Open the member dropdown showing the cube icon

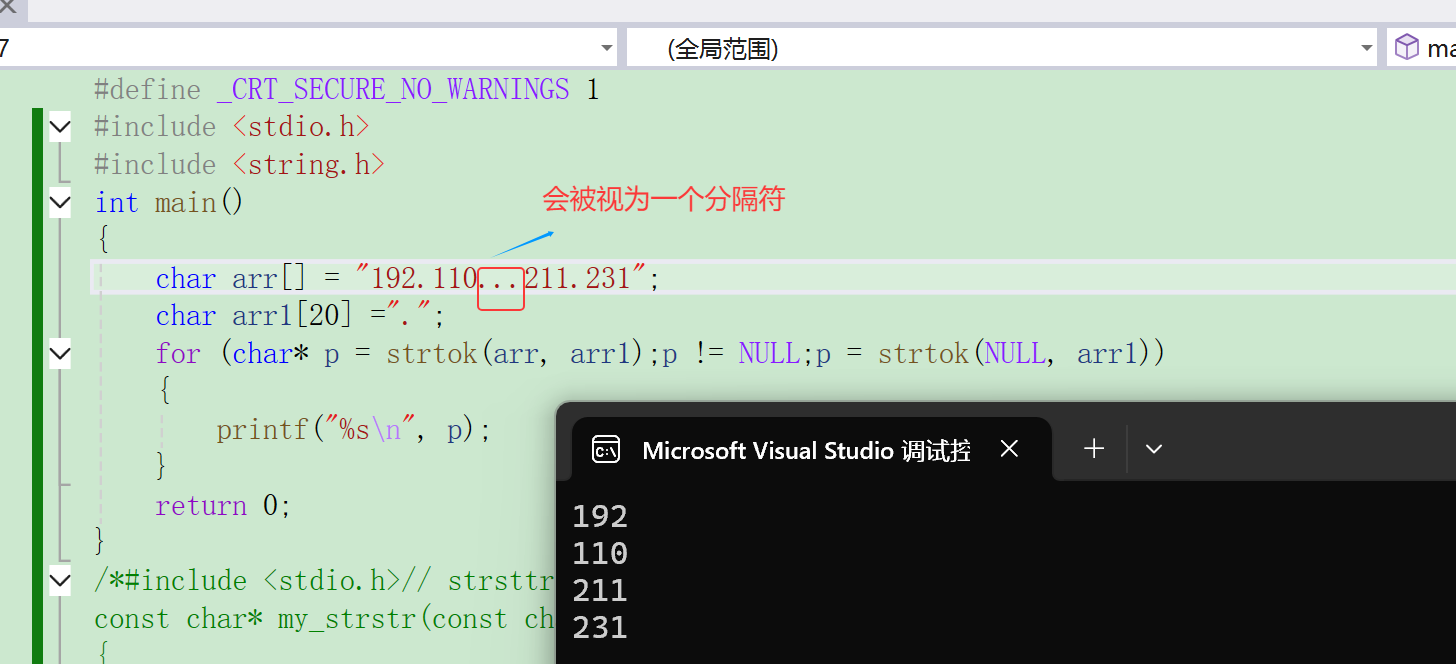click(x=1422, y=48)
